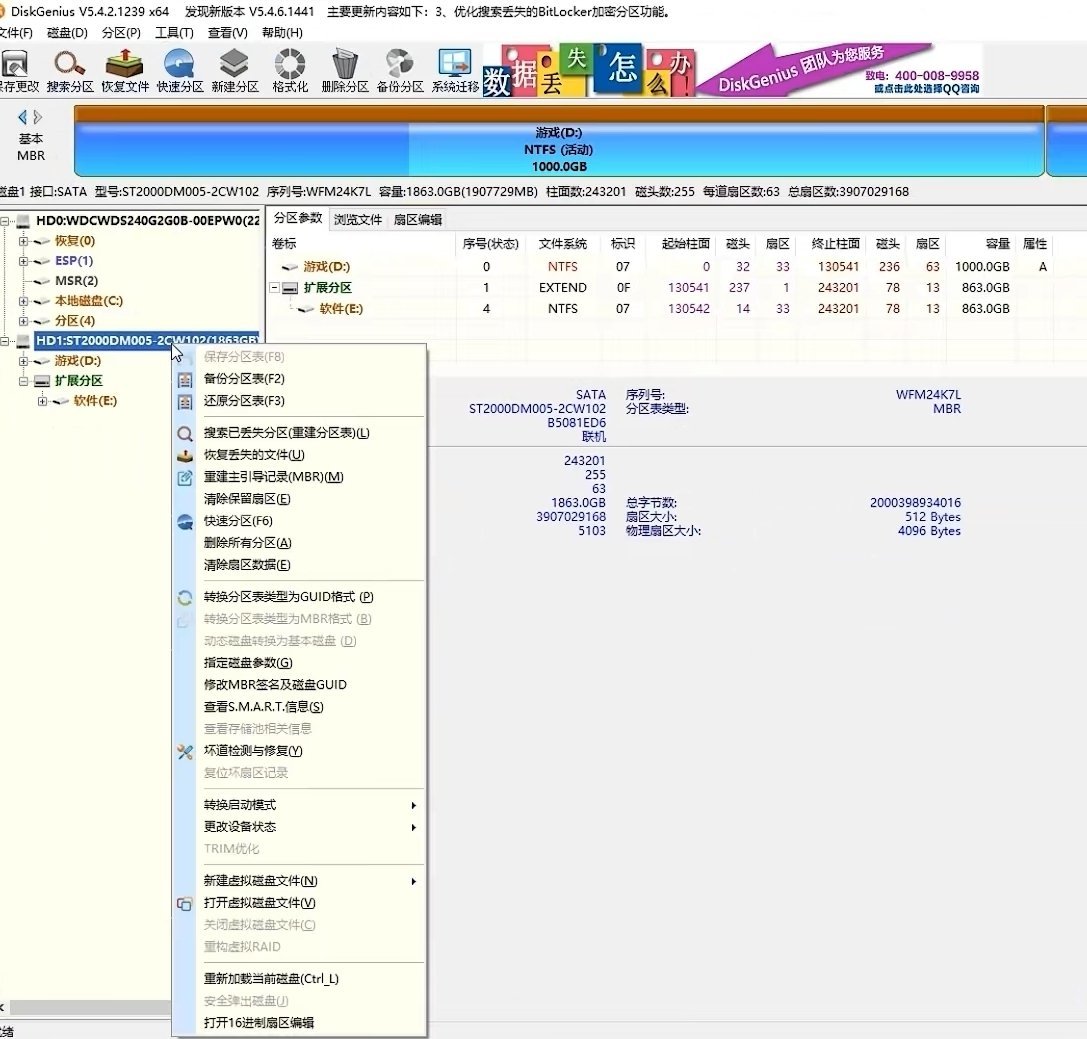Expand the 恢复(0) partition node

24,241
